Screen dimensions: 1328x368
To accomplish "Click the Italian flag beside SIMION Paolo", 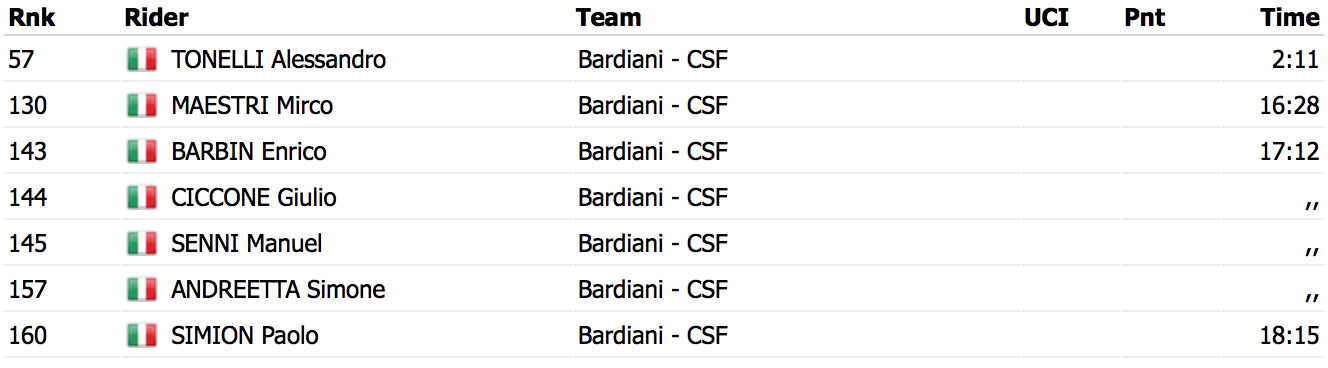I will (142, 336).
